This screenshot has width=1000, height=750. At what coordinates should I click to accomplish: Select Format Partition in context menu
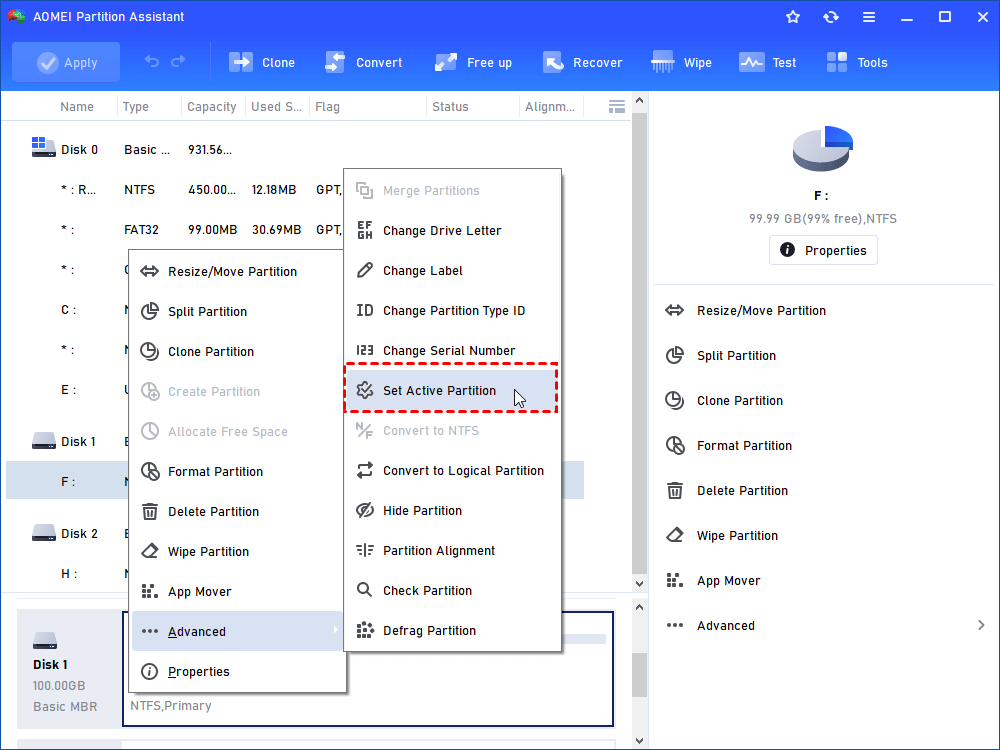tap(237, 471)
